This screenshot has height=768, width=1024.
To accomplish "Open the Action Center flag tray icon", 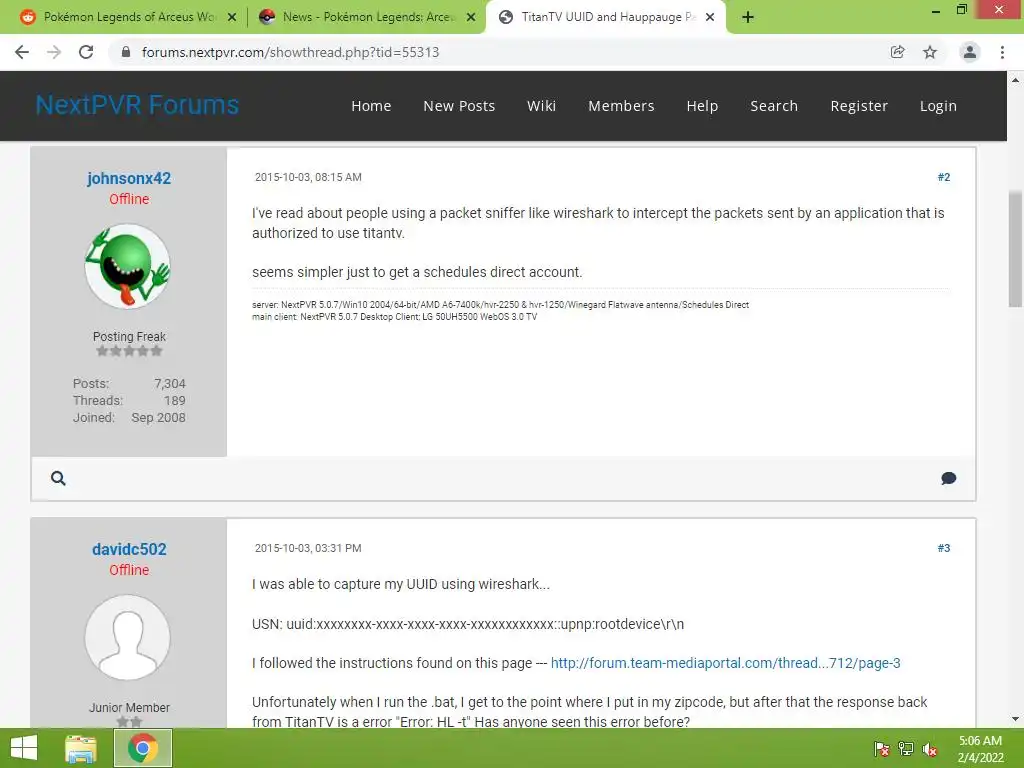I will coord(882,748).
